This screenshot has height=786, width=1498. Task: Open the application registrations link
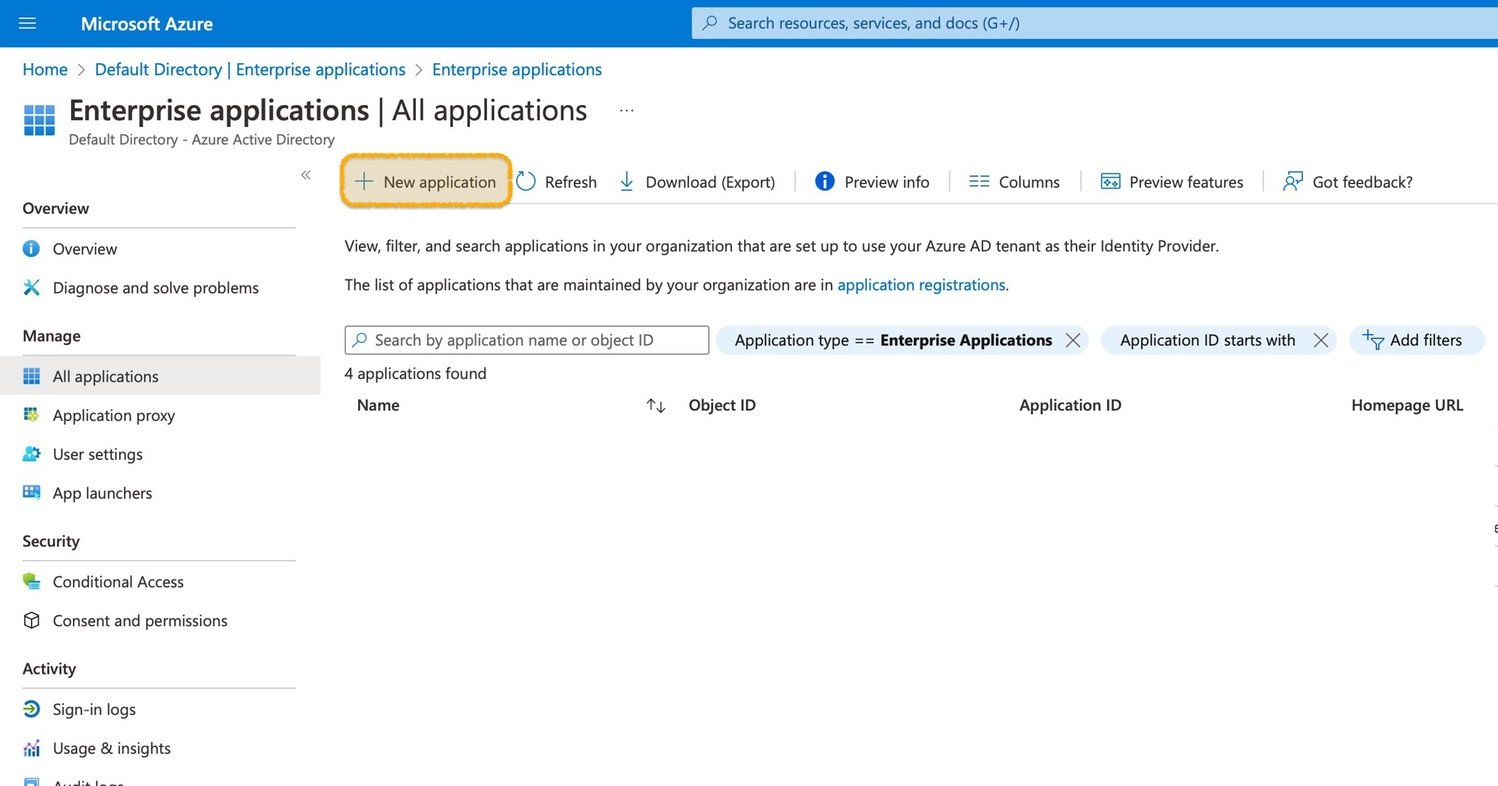920,284
